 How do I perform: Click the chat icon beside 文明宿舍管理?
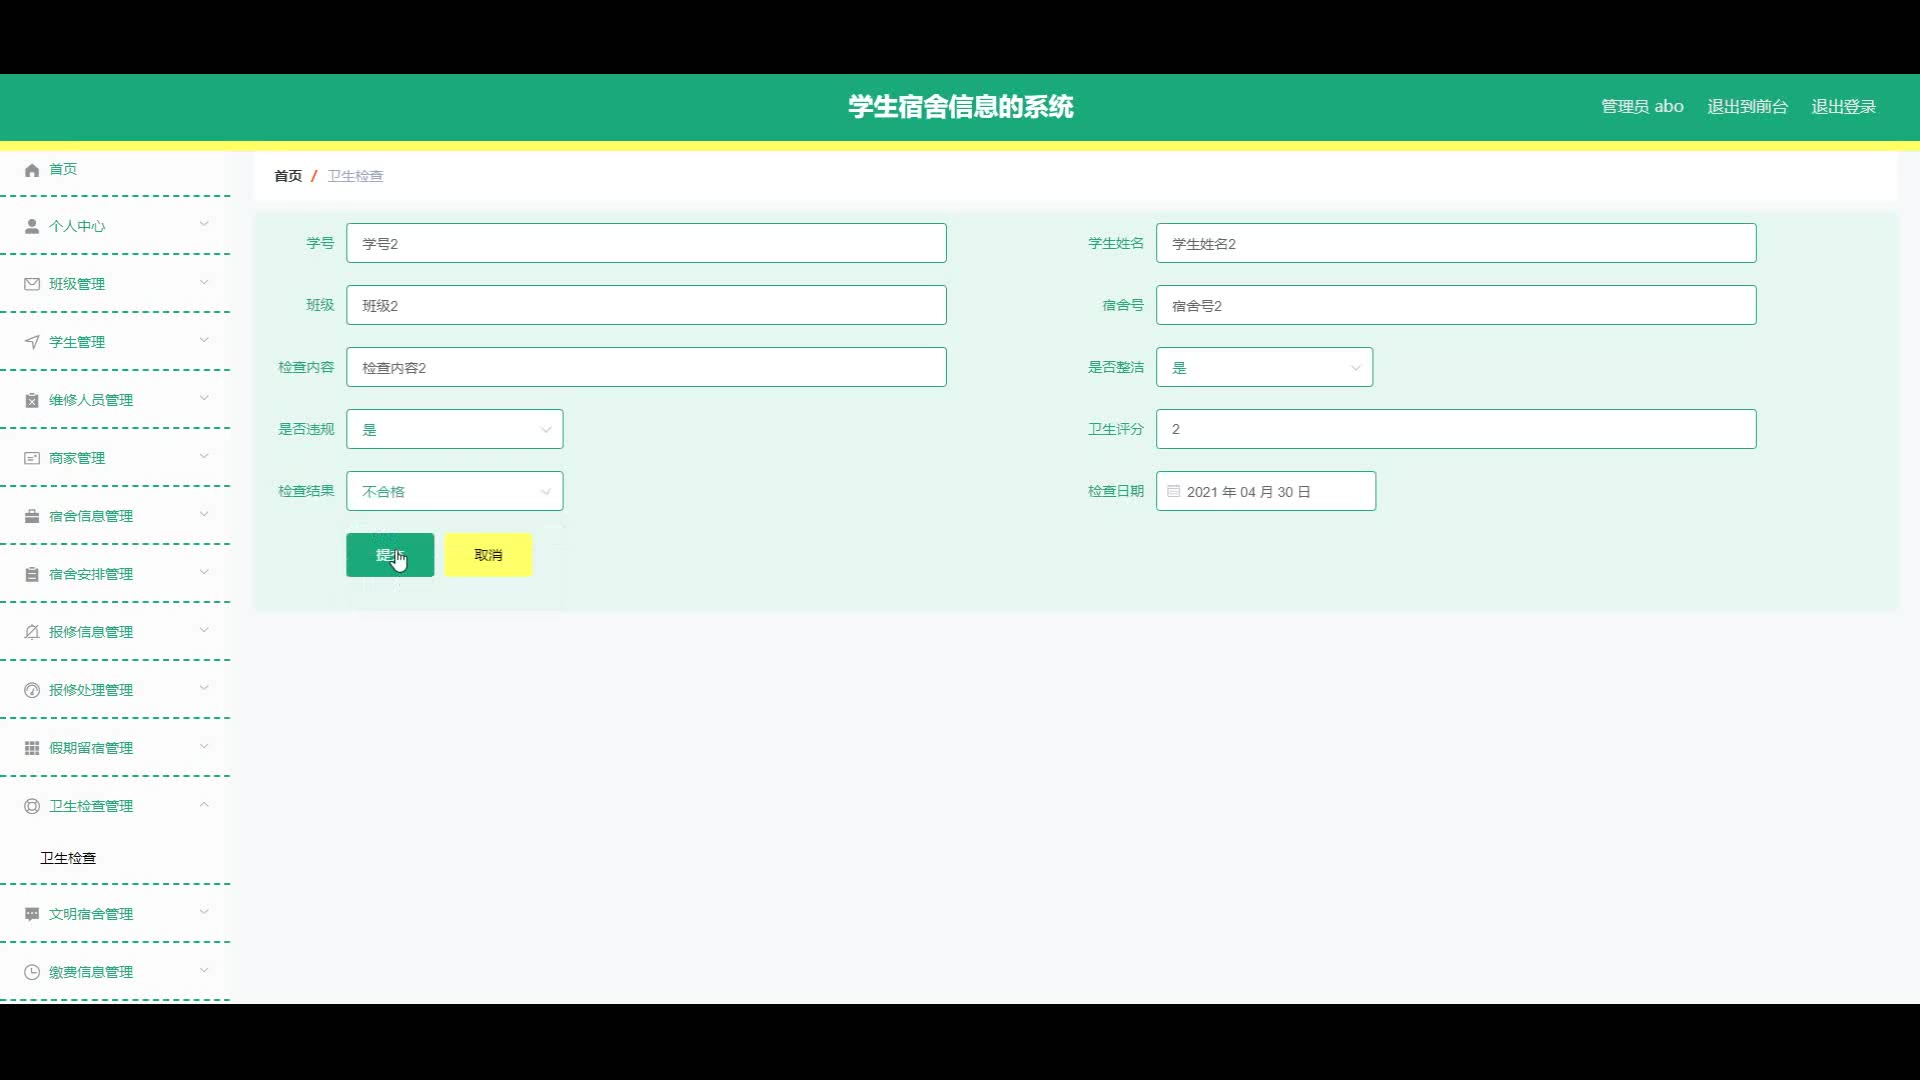[x=32, y=914]
